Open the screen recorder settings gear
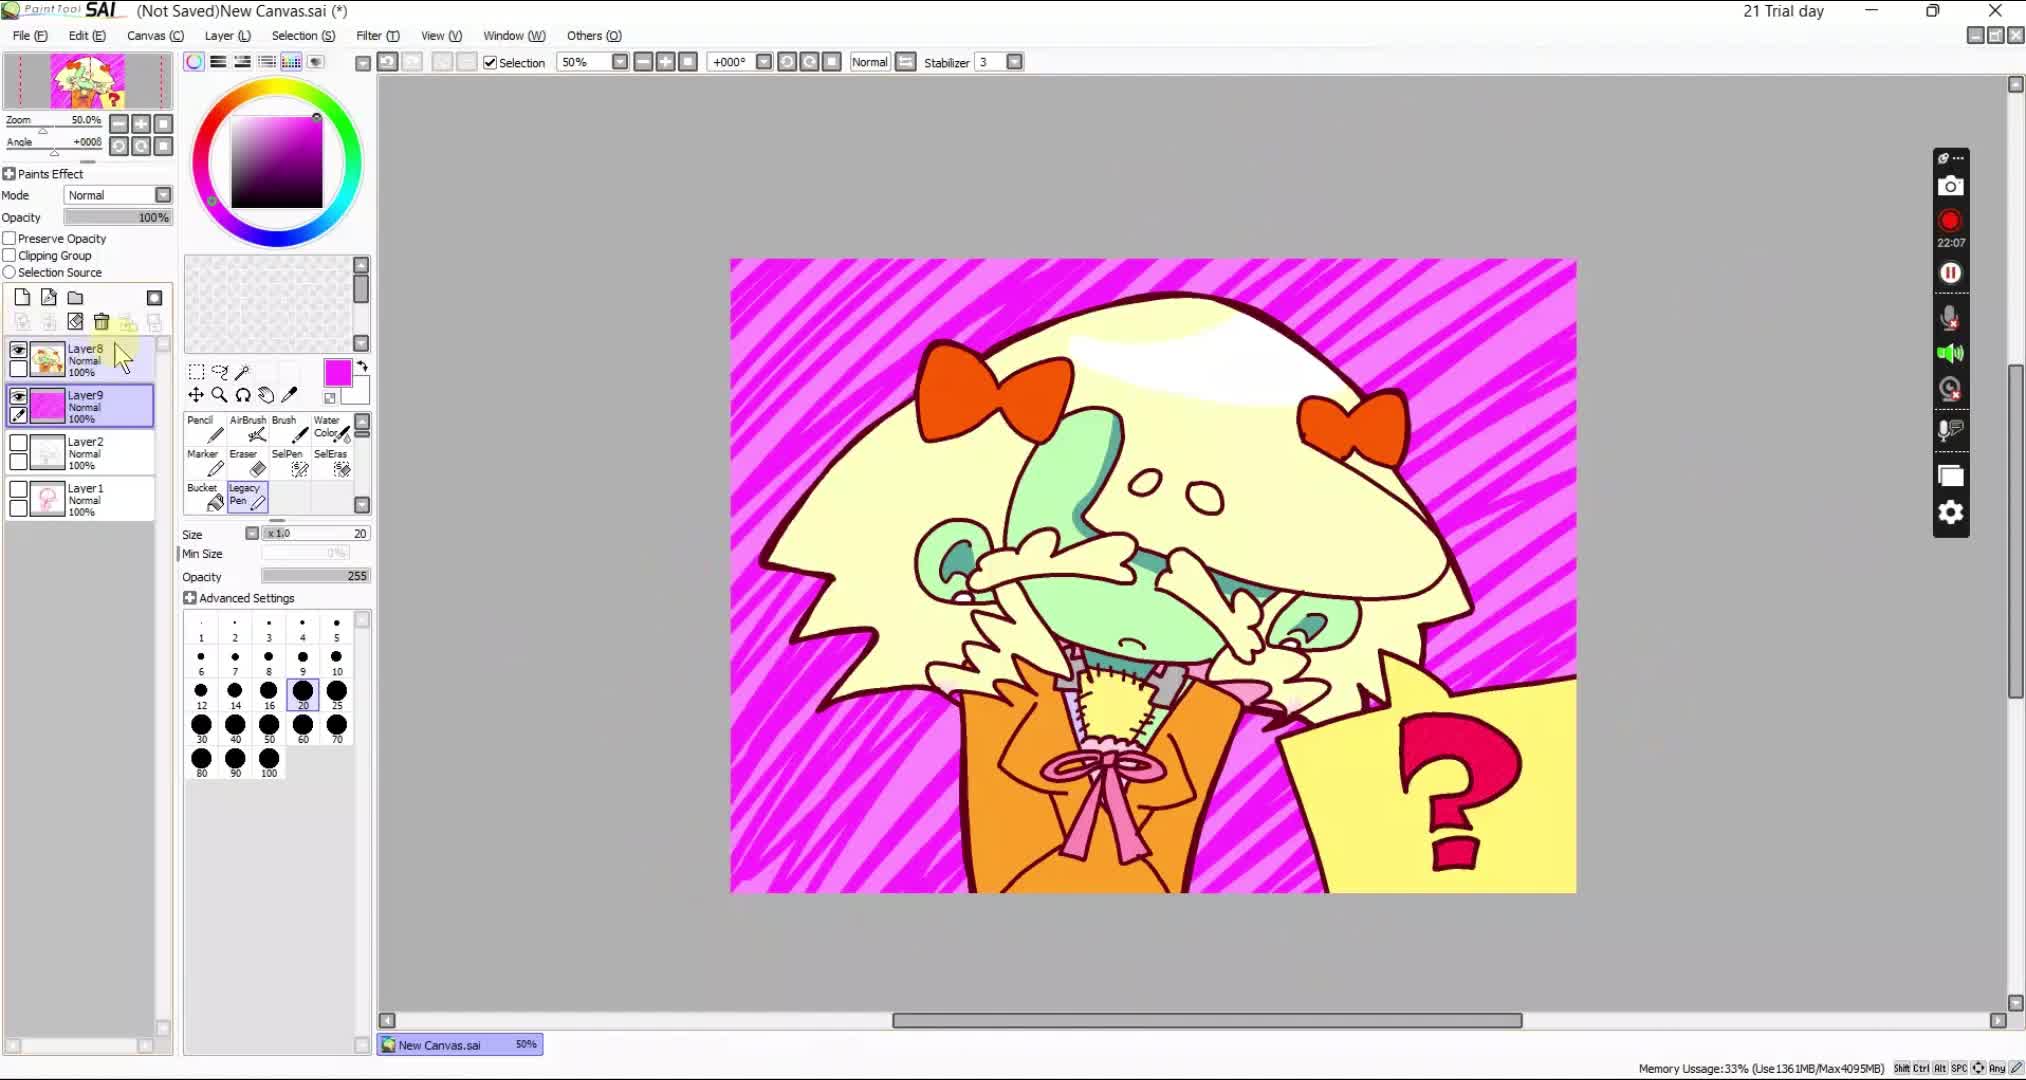Screen dimensions: 2026x1080 (x=1950, y=513)
